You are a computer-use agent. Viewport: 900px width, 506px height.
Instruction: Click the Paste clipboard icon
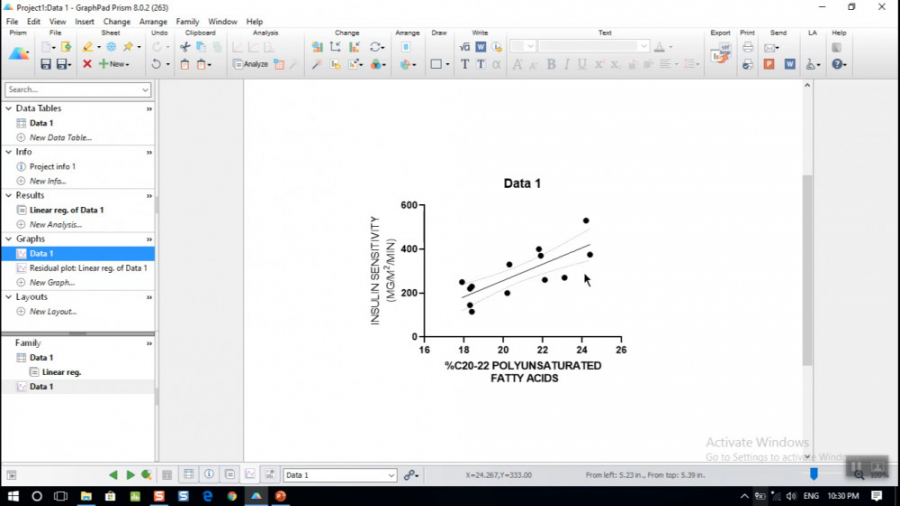(x=185, y=64)
